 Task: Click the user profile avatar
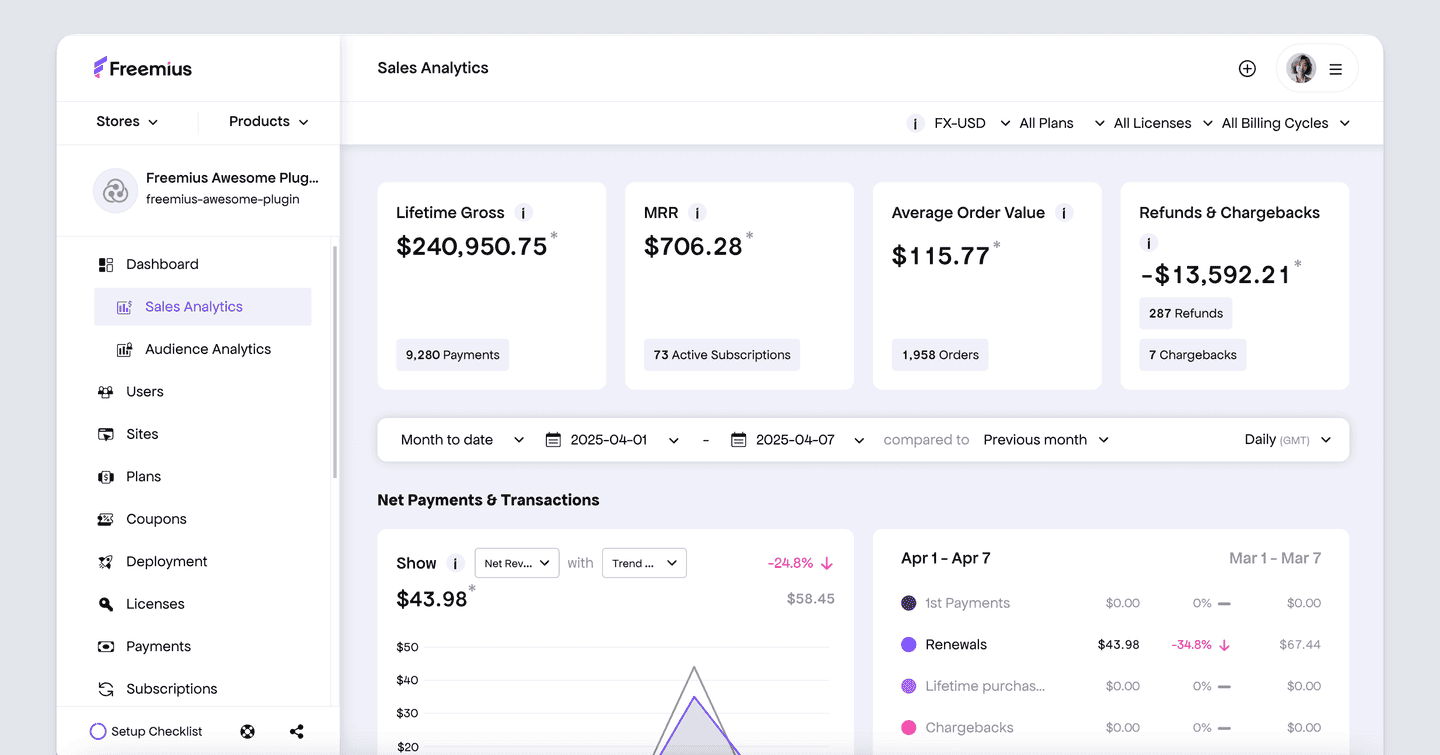pyautogui.click(x=1301, y=69)
